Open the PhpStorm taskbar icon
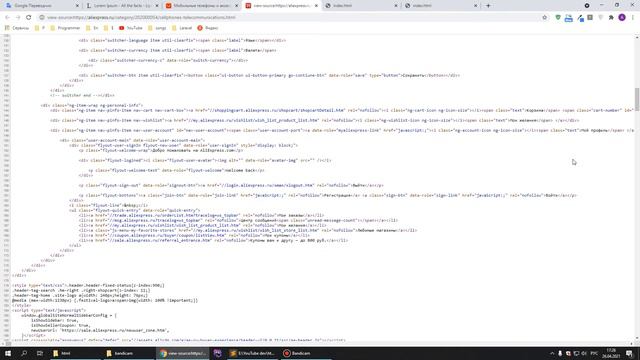640x360 pixels. 218,353
